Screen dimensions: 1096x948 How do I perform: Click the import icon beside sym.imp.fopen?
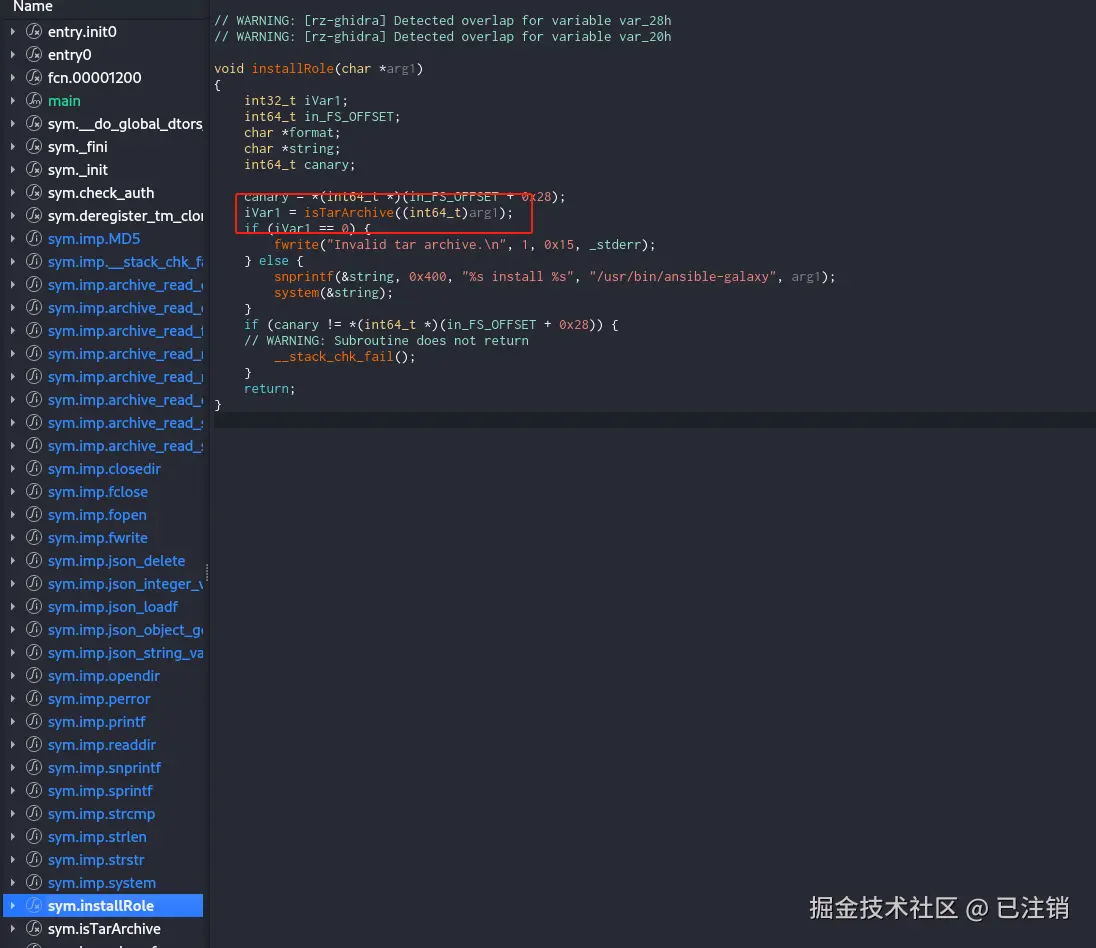34,515
